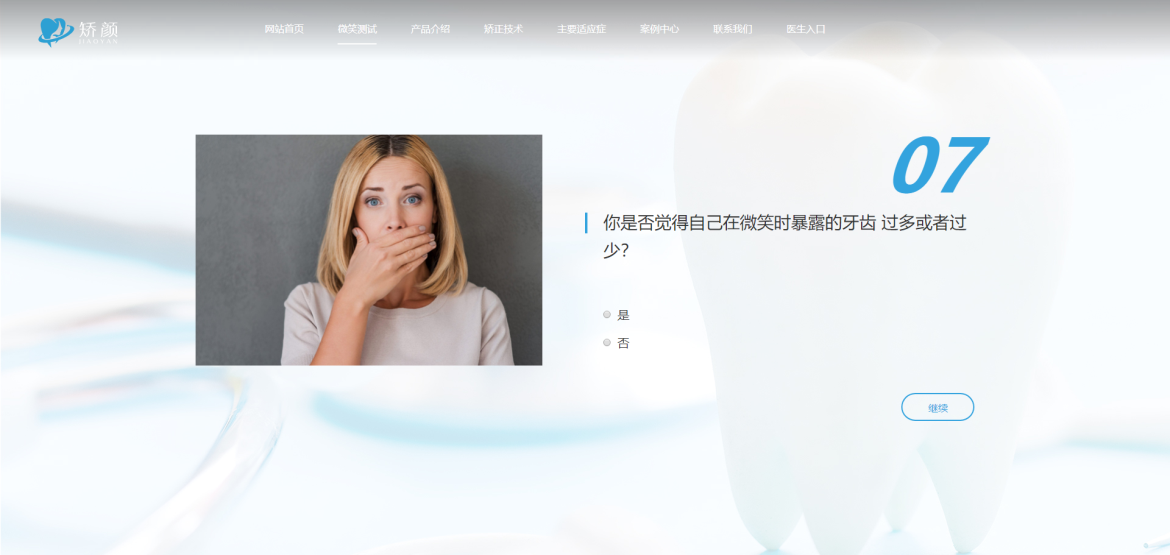Image resolution: width=1170 pixels, height=555 pixels.
Task: Select the 否 radio button
Action: (x=607, y=342)
